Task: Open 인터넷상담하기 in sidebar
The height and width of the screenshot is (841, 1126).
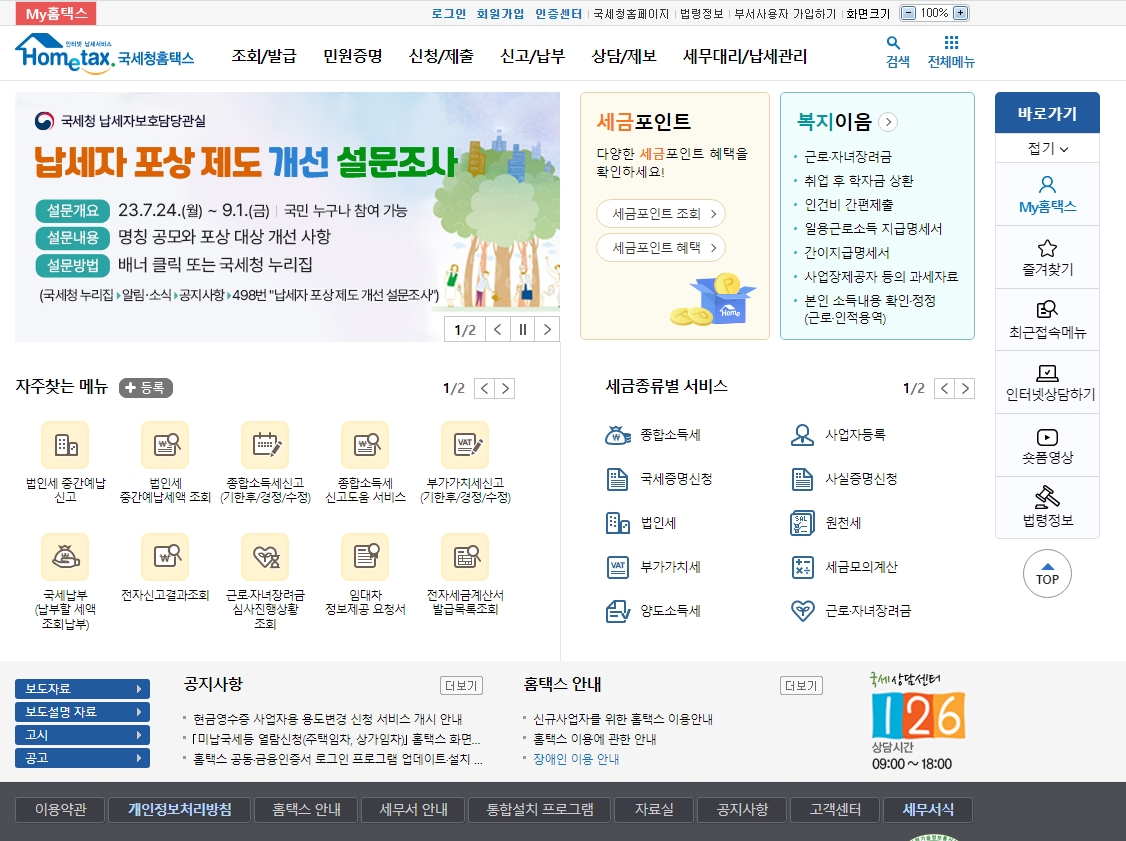Action: click(x=1047, y=383)
